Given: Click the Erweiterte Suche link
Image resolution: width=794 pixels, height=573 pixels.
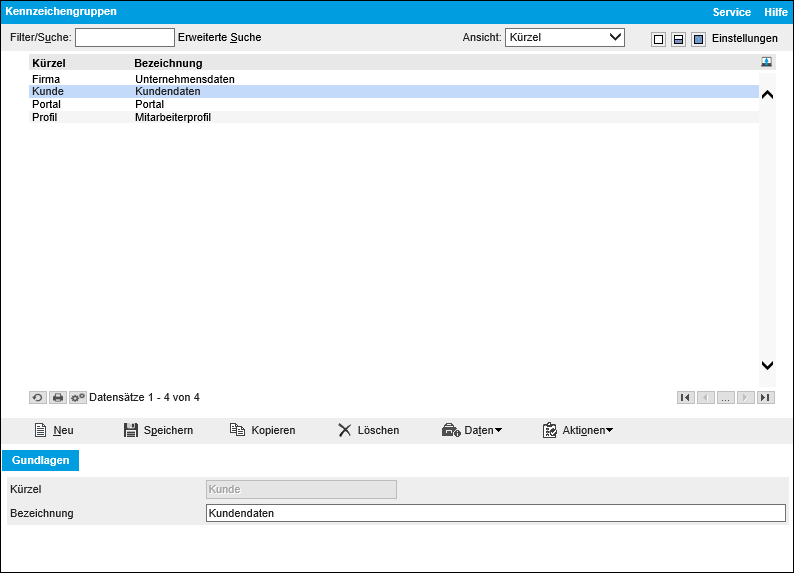Looking at the screenshot, I should [219, 38].
